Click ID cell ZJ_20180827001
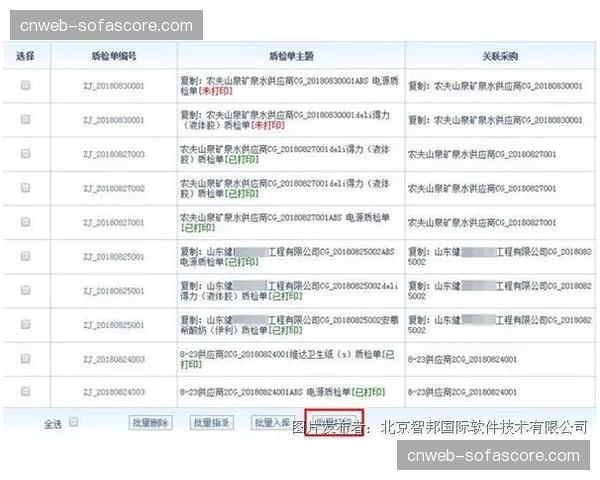 [x=114, y=222]
